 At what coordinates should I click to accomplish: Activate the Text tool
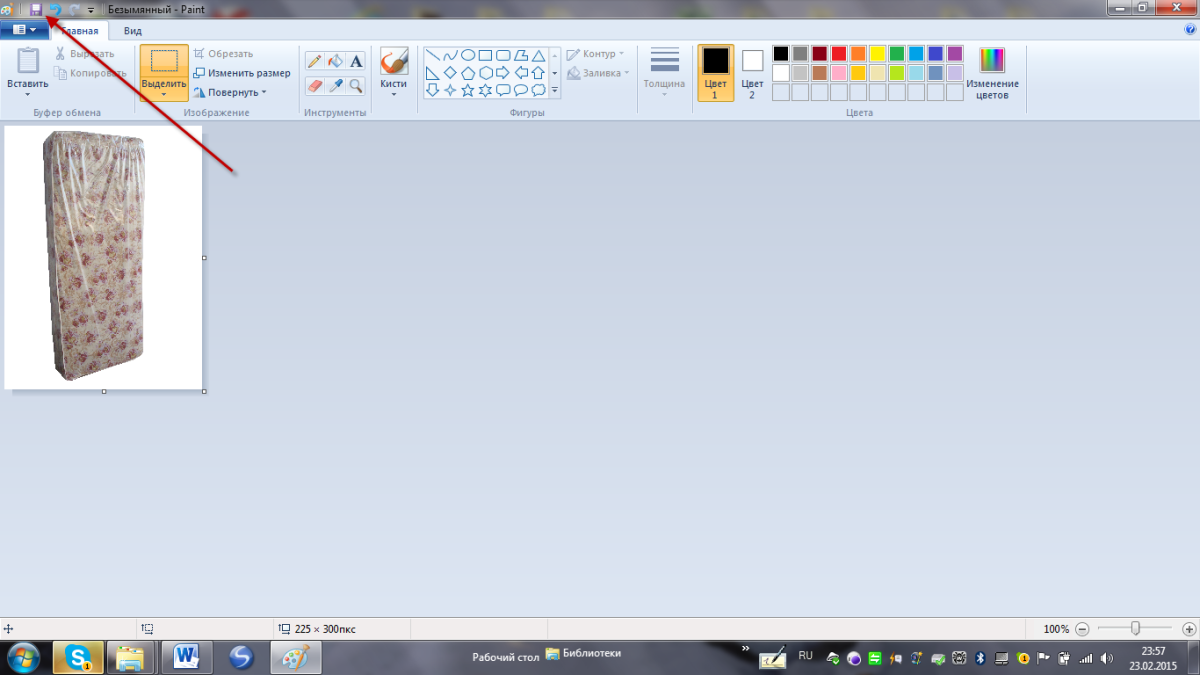click(x=356, y=61)
